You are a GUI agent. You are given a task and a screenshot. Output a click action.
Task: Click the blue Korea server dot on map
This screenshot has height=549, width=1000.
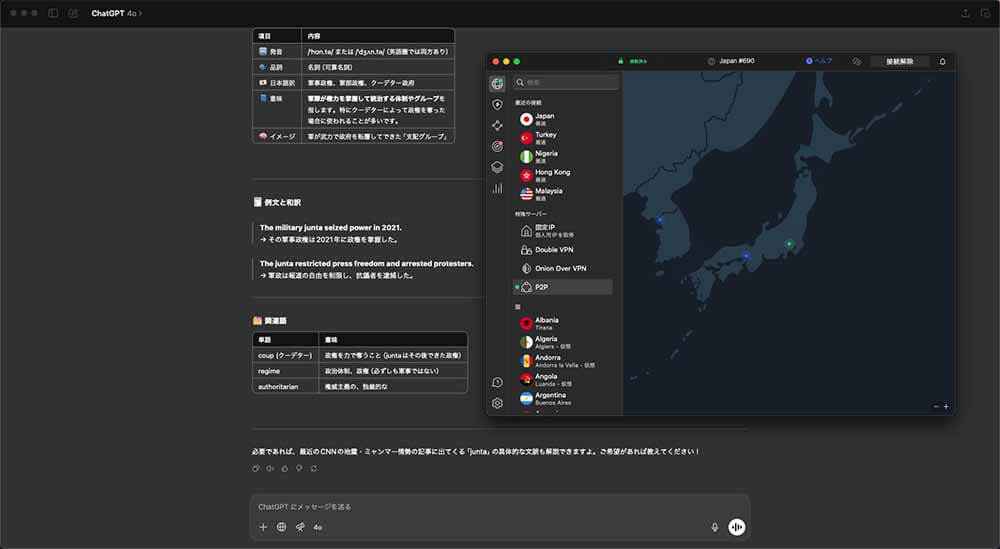(660, 220)
